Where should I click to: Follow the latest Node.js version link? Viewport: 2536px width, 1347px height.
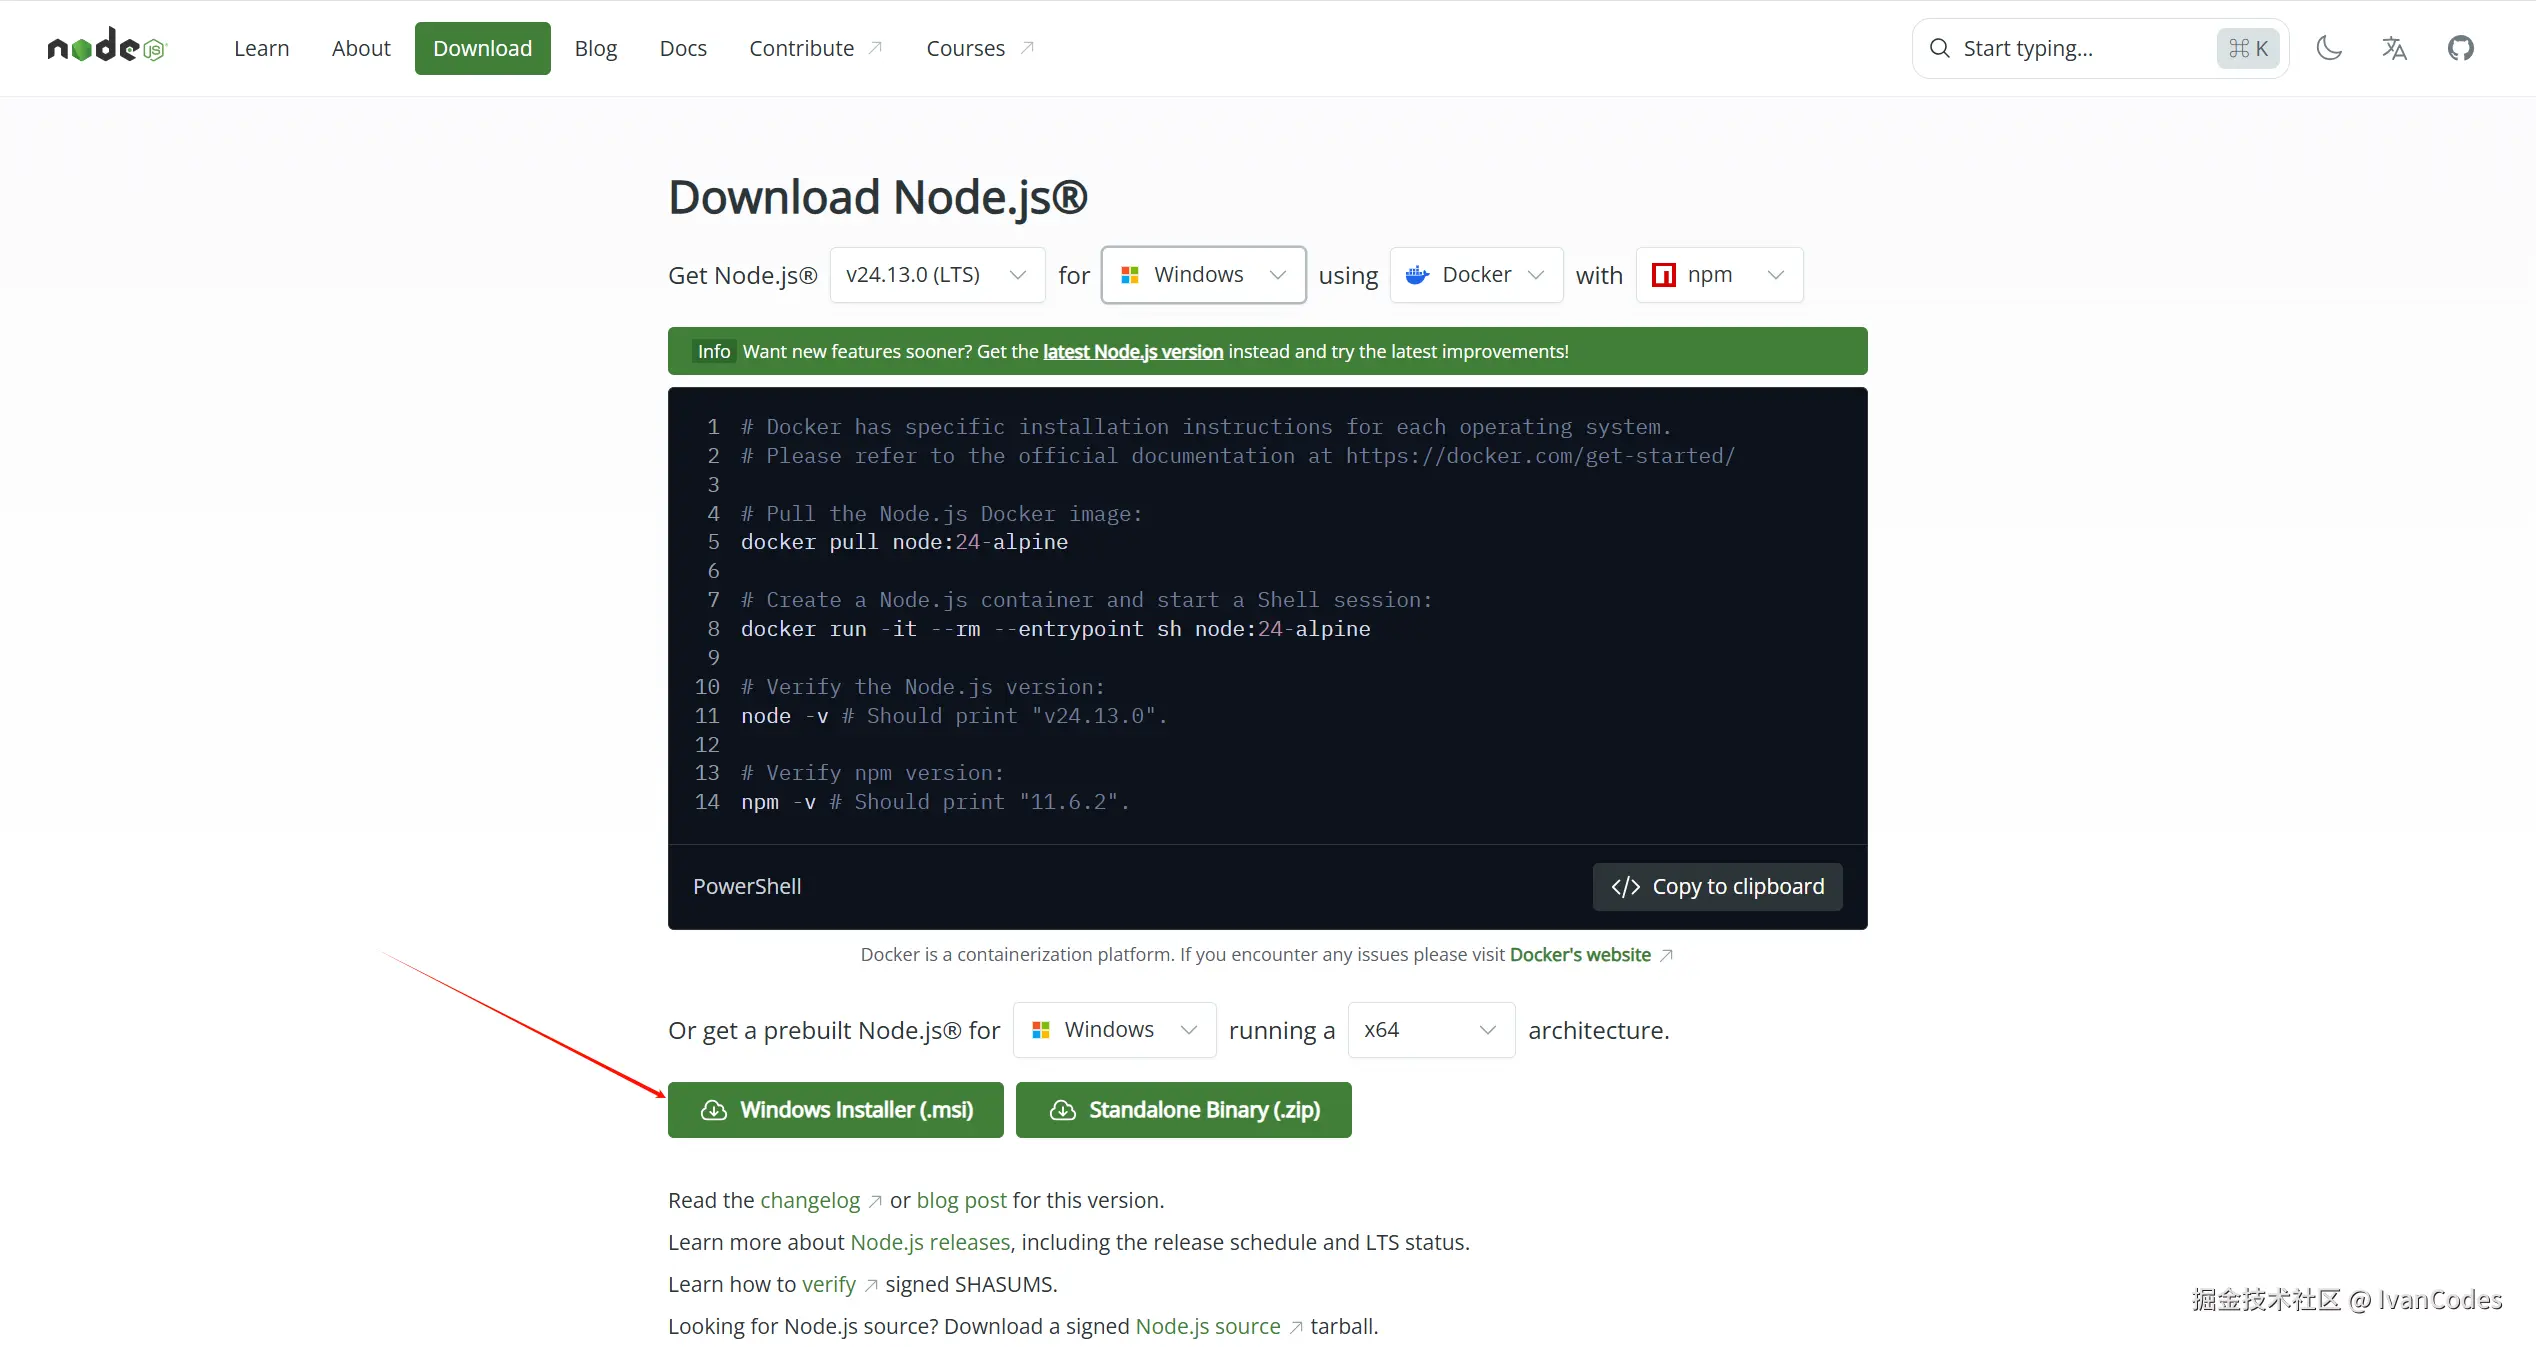(x=1132, y=351)
